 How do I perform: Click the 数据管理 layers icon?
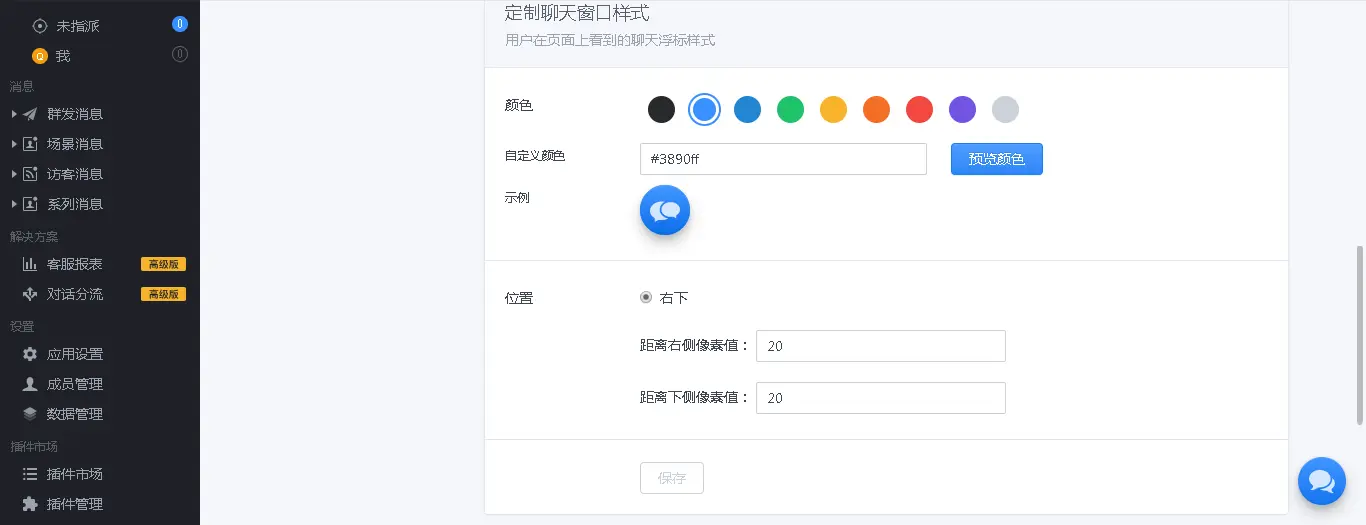[x=30, y=414]
